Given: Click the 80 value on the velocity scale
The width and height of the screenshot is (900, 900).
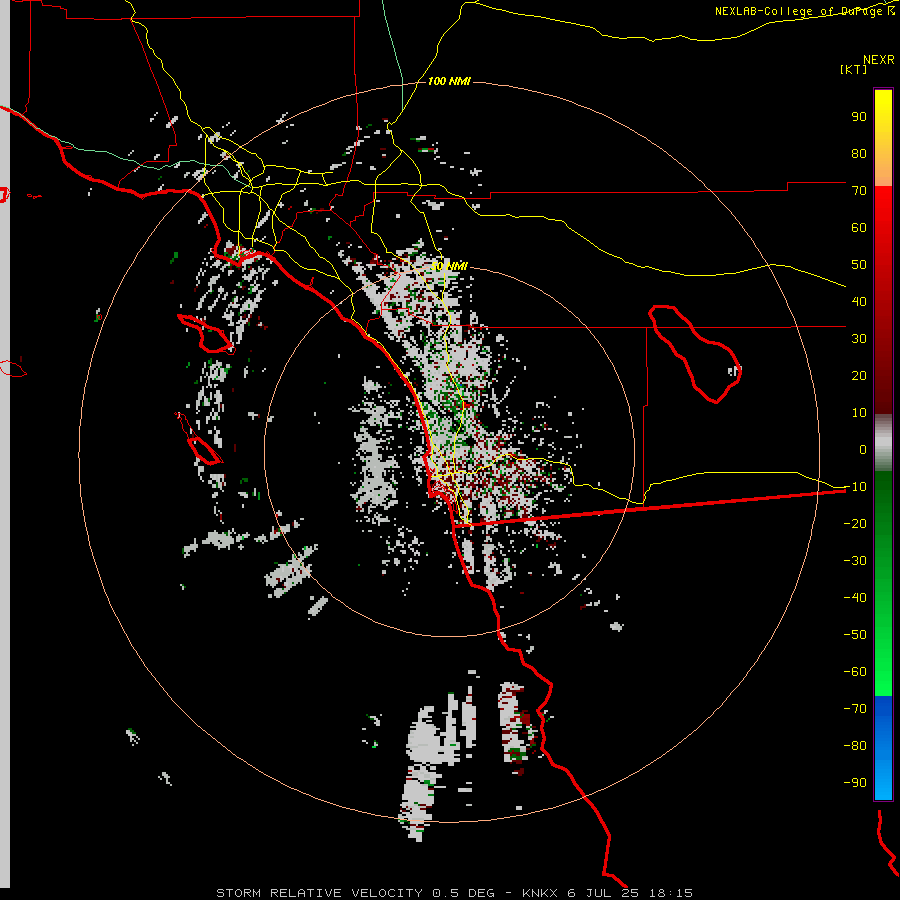Looking at the screenshot, I should [x=859, y=154].
